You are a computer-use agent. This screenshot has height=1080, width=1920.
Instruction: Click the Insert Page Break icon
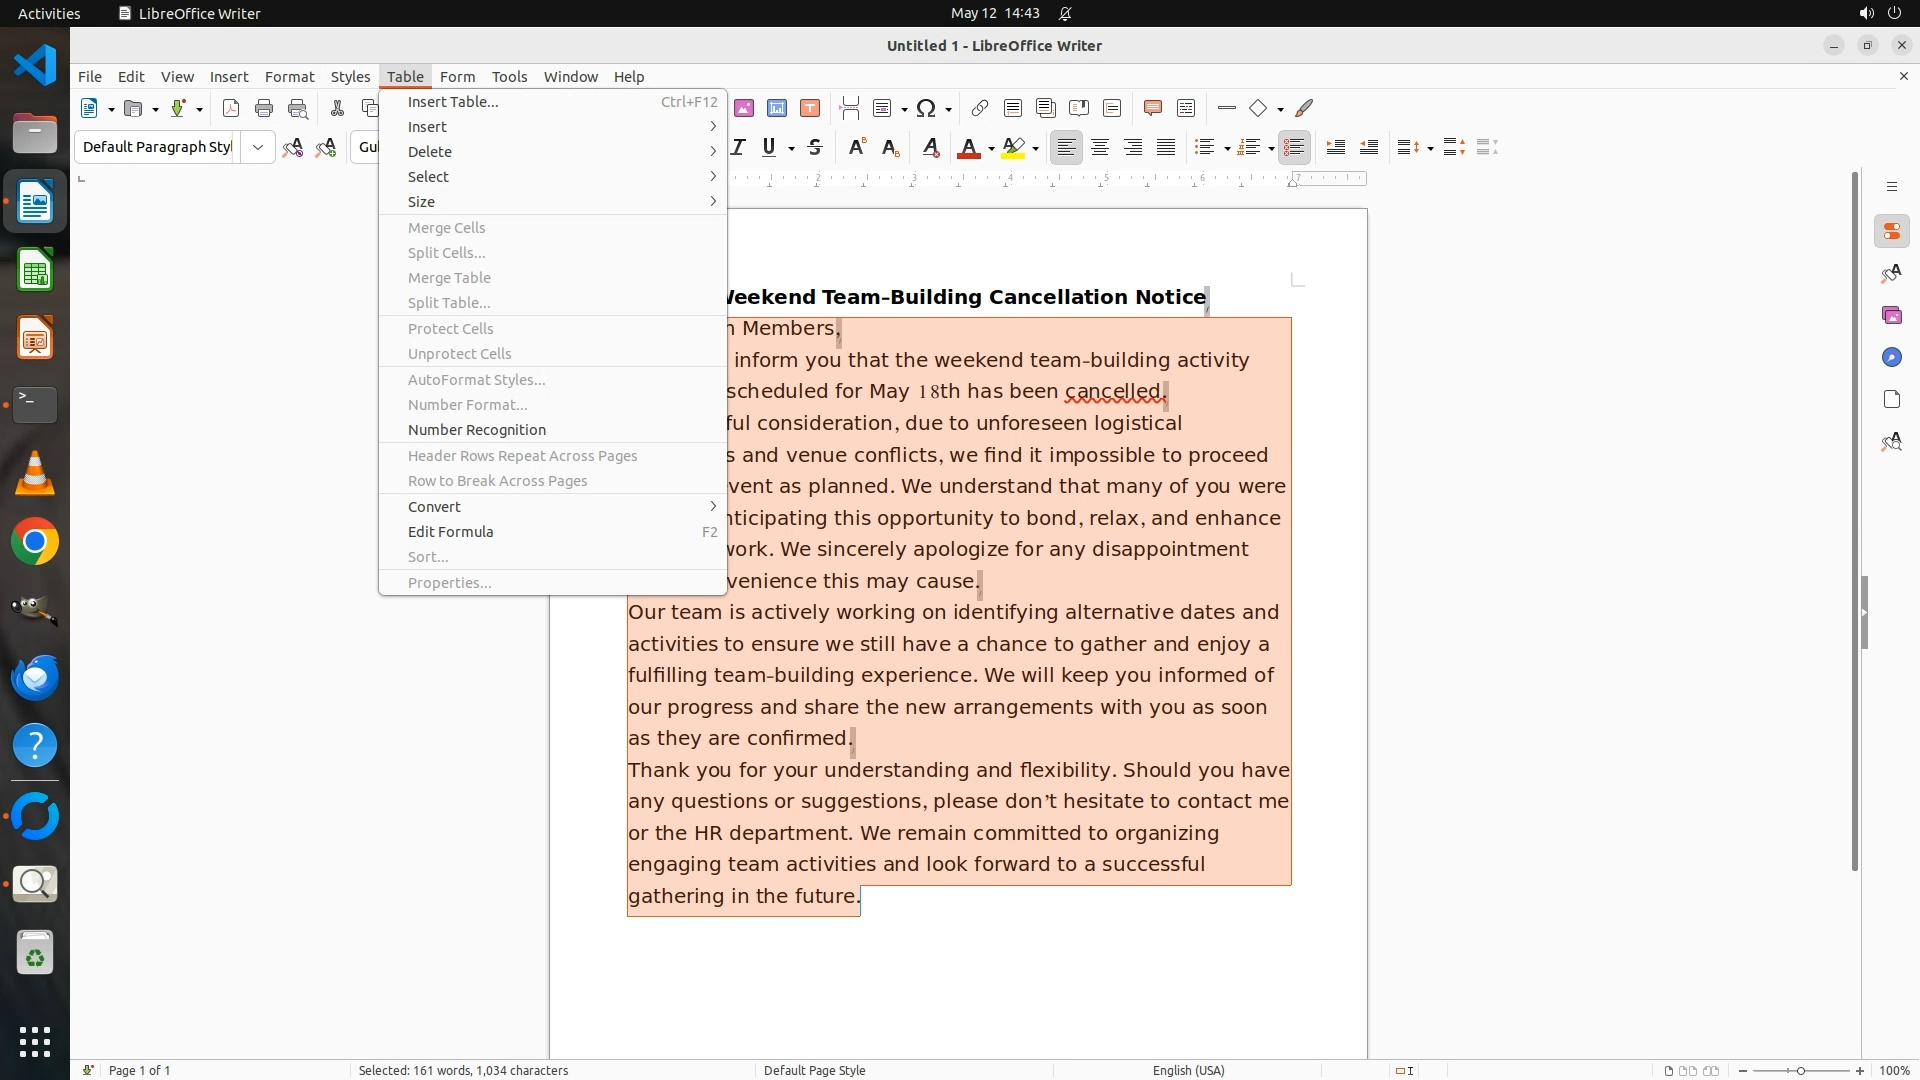pyautogui.click(x=849, y=108)
